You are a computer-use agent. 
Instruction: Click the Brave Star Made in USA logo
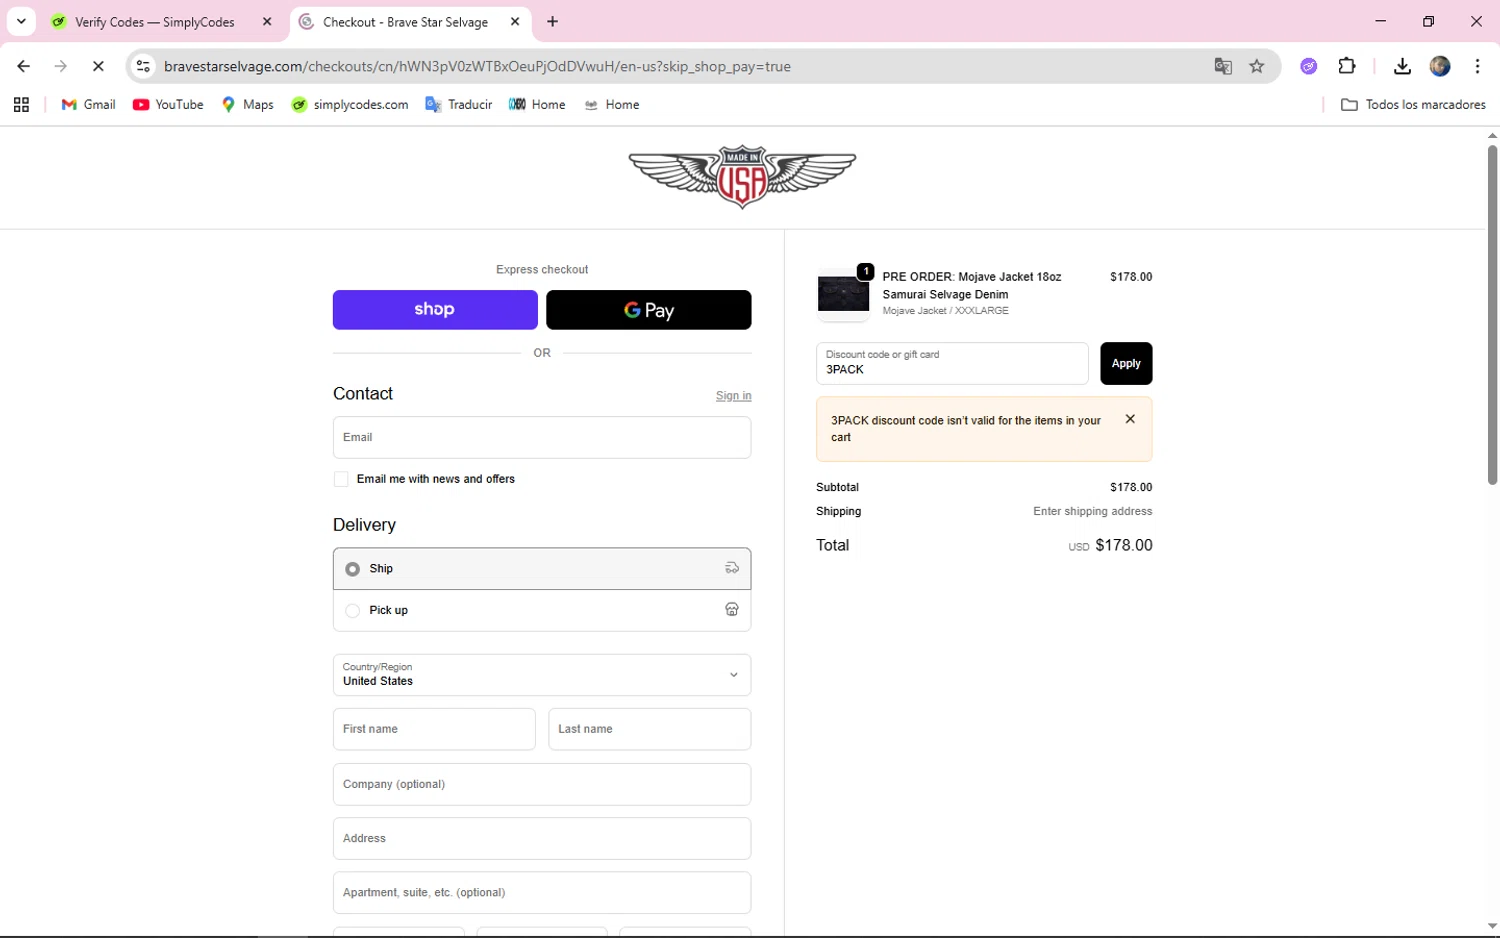pyautogui.click(x=742, y=177)
